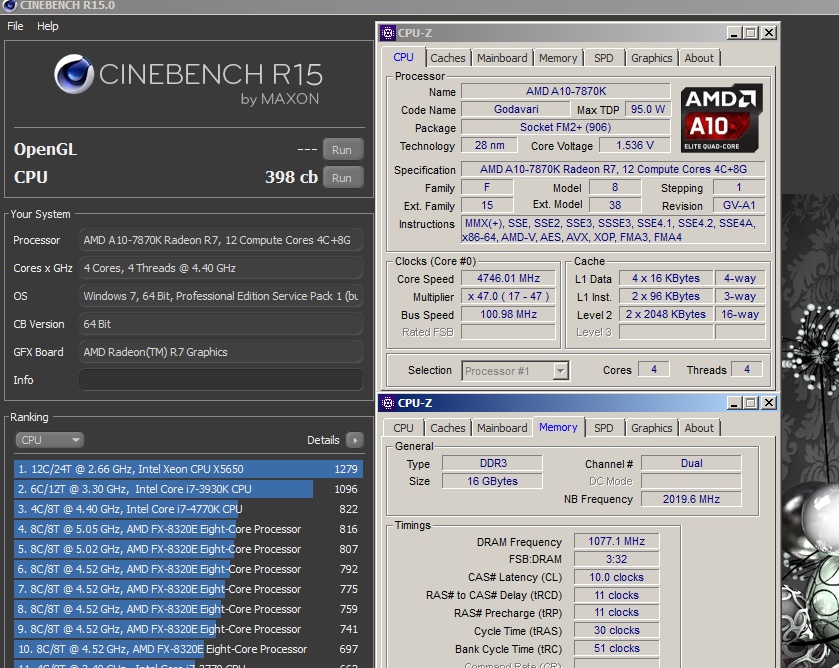Screen dimensions: 839x668
Task: Click the Cinebench title bar app icon
Action: 9,5
